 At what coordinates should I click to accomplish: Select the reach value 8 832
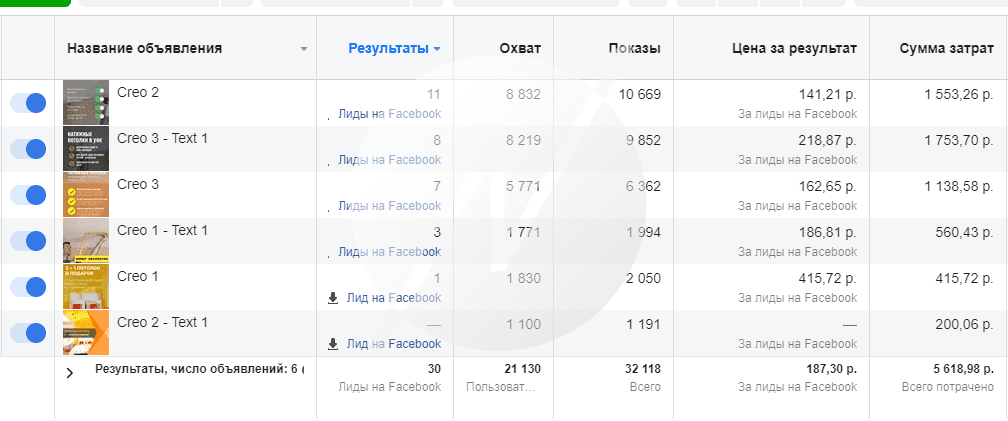tap(523, 94)
